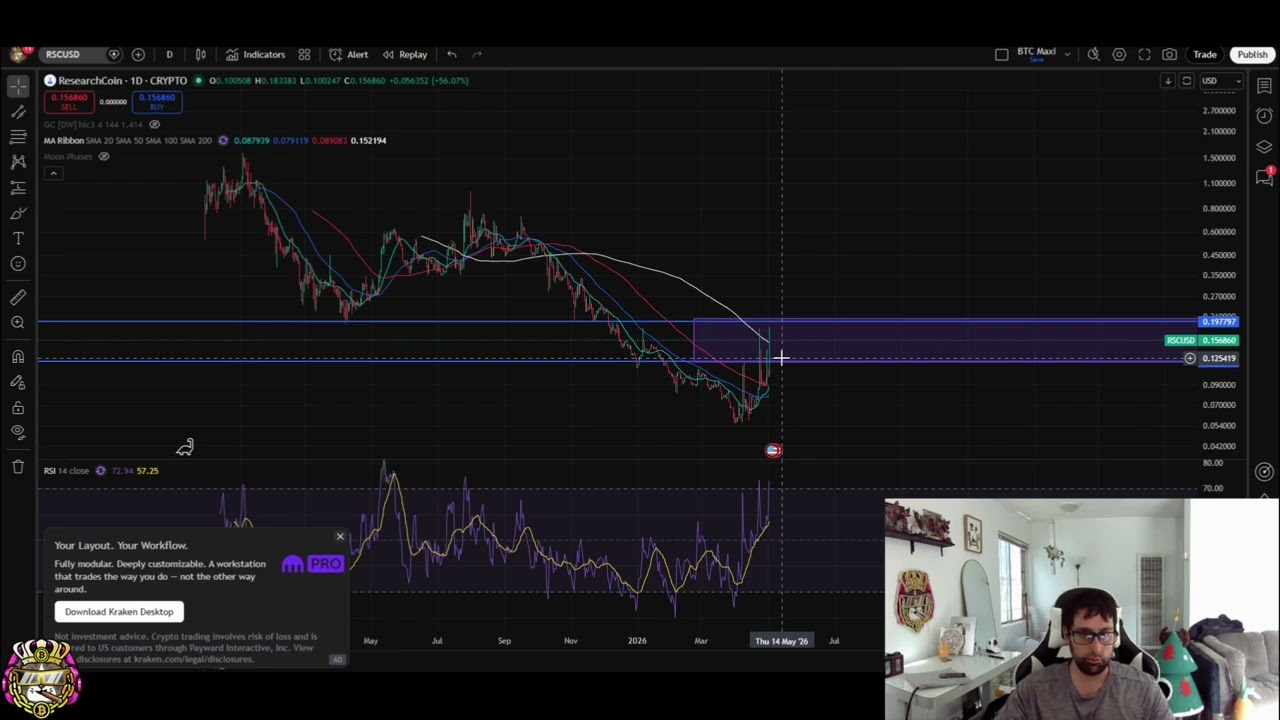1280x720 pixels.
Task: Take a chart snapshot with camera icon
Action: [1169, 54]
